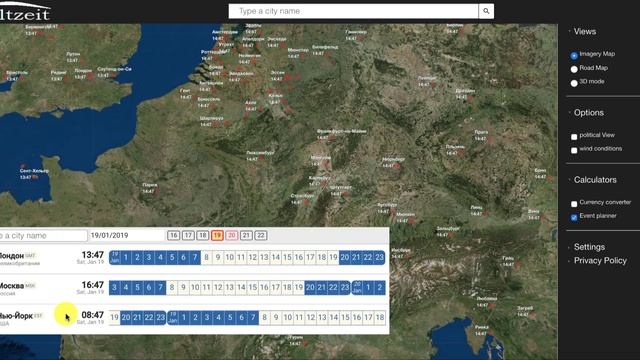Image resolution: width=640 pixels, height=360 pixels.
Task: Click the 19/01/2019 date field
Action: point(126,236)
